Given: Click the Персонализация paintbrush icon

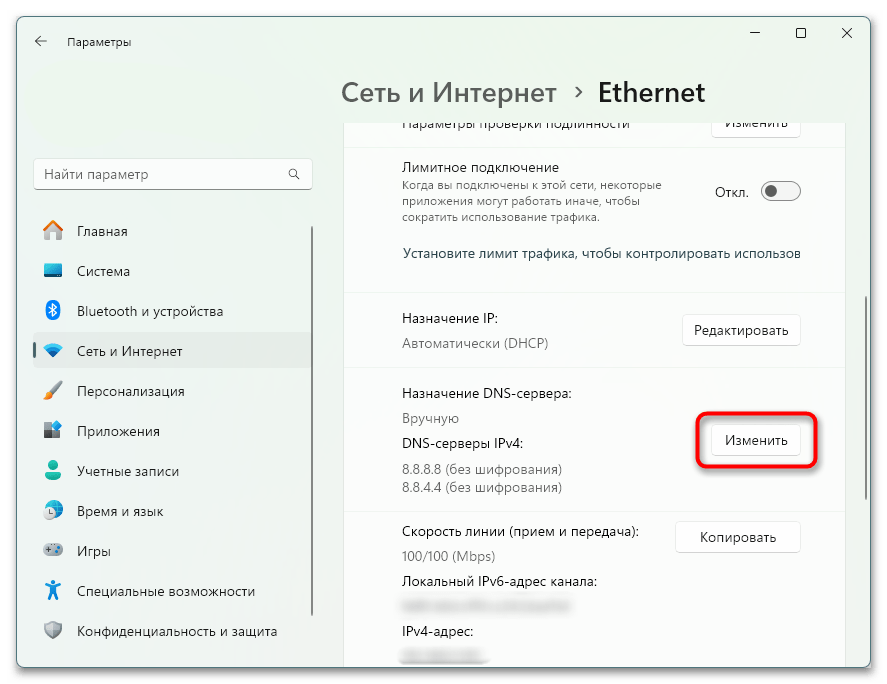Looking at the screenshot, I should coord(53,390).
